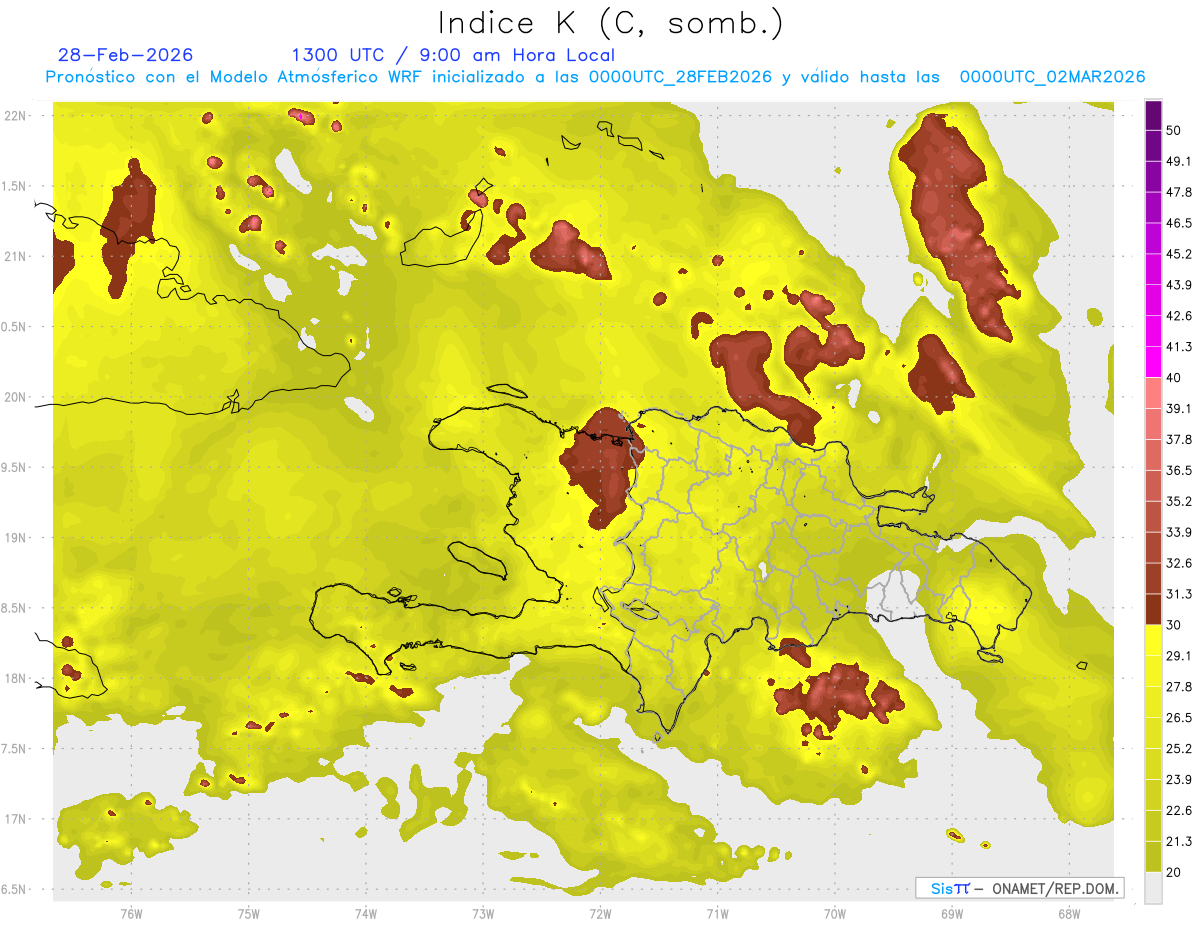Click the "75W" longitude label
The height and width of the screenshot is (927, 1200).
(x=249, y=914)
